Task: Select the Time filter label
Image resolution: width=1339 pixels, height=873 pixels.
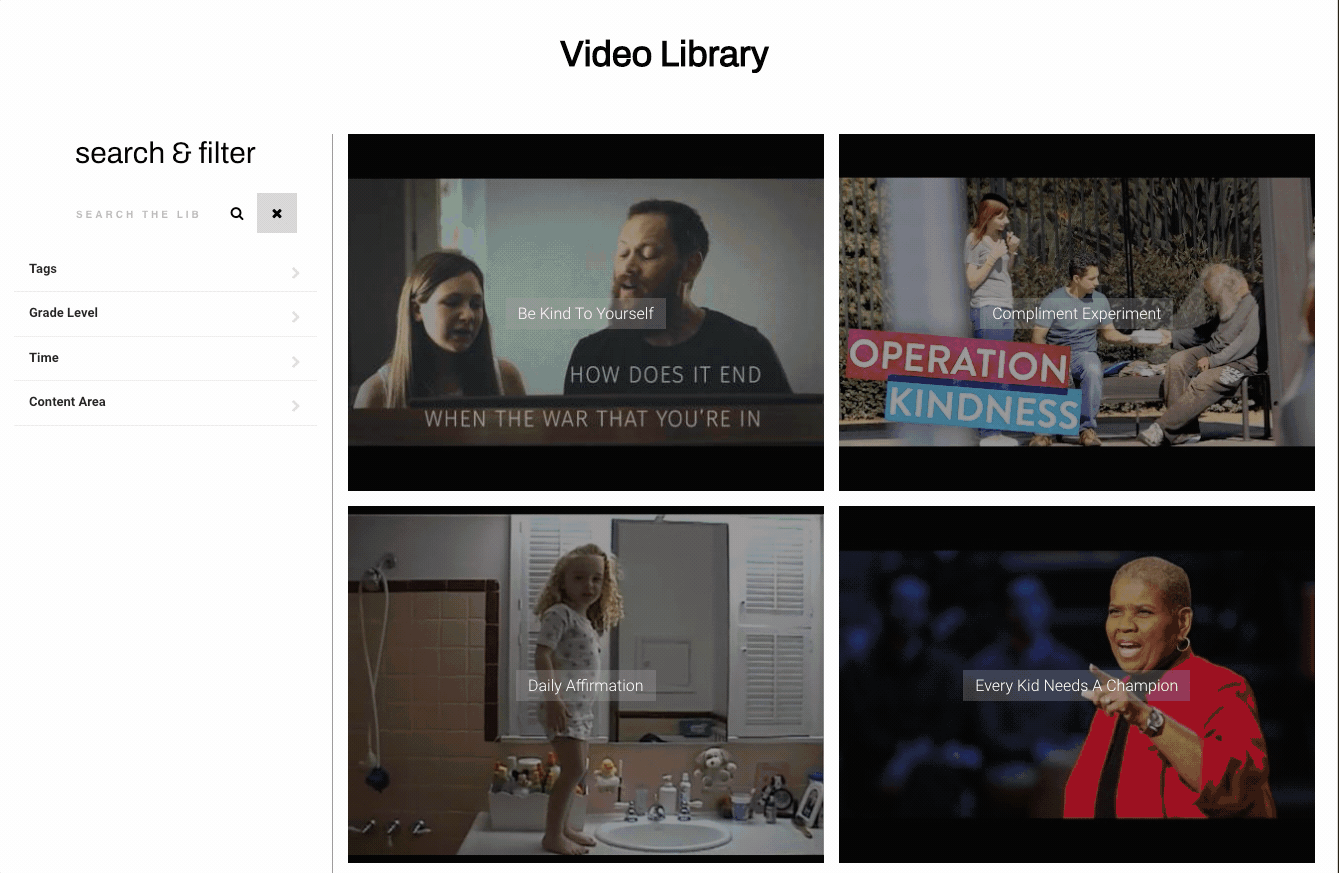Action: tap(44, 358)
